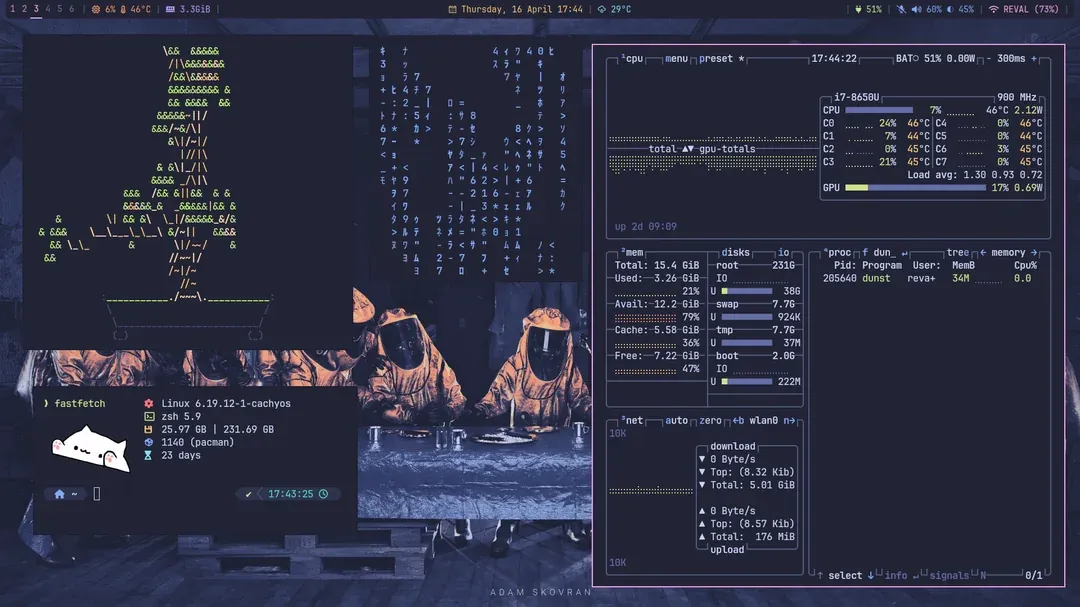Click the hourglass icon beside 23 days
The height and width of the screenshot is (607, 1080).
click(148, 455)
